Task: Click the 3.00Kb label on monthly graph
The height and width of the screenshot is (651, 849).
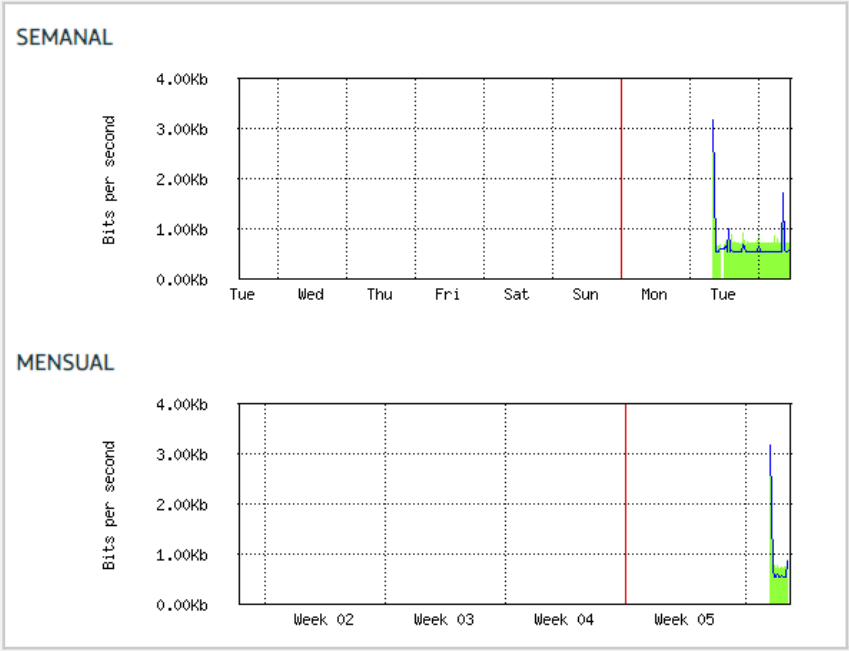Action: [182, 454]
